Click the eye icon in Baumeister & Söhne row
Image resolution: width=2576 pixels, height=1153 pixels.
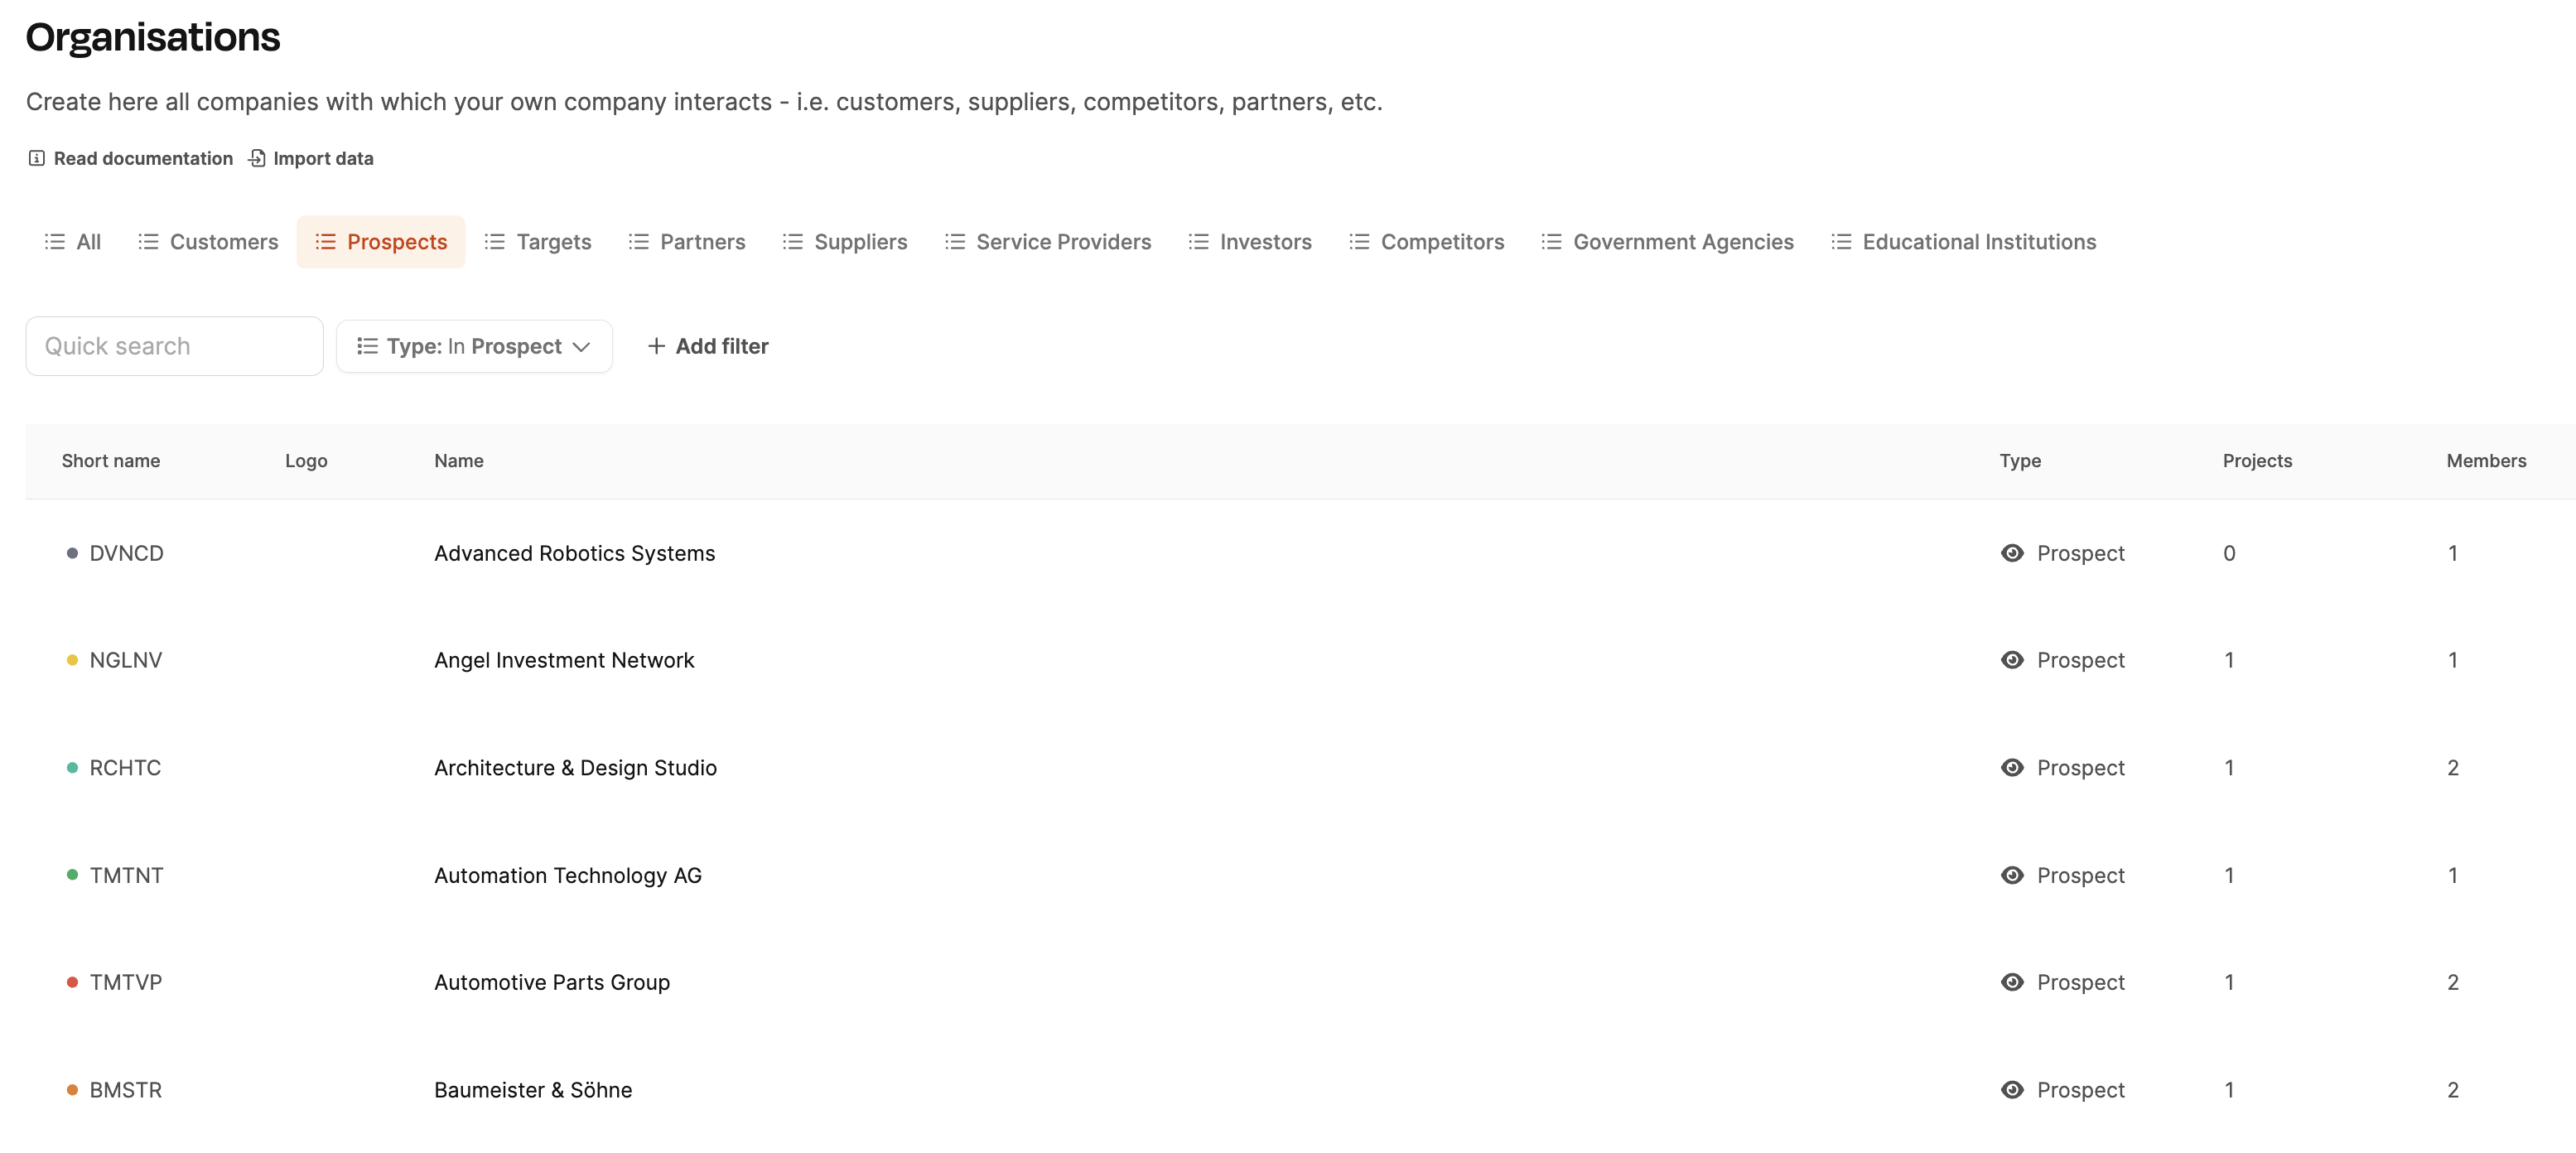(2012, 1090)
